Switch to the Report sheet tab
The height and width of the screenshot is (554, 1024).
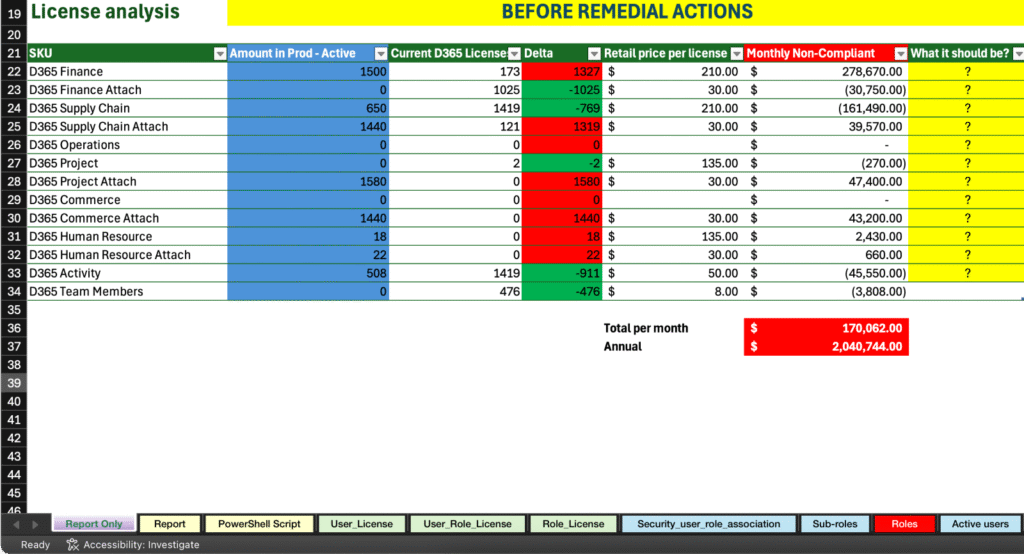170,523
